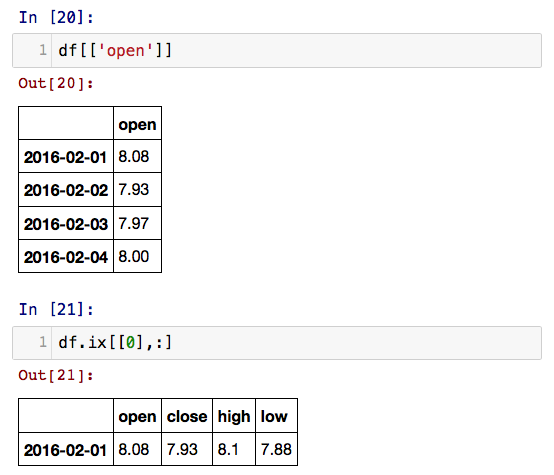554x475 pixels.
Task: Click the 'high' column header
Action: [234, 416]
